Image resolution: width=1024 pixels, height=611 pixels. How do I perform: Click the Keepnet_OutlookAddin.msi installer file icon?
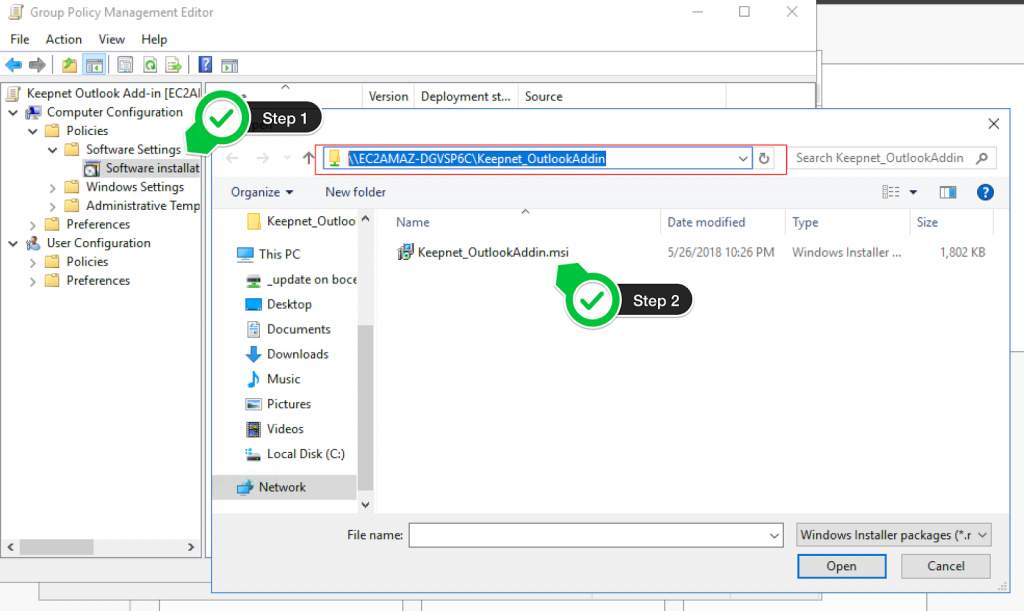tap(406, 252)
